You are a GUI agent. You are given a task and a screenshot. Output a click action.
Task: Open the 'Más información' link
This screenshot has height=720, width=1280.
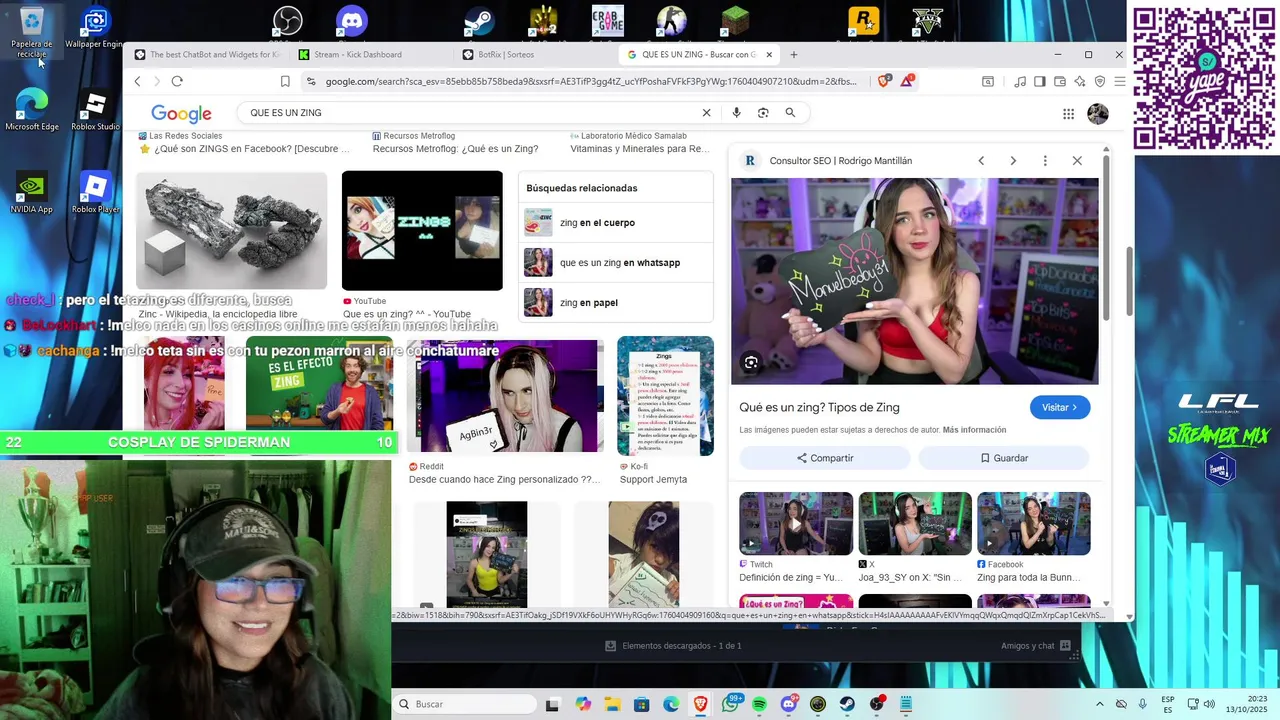(974, 430)
